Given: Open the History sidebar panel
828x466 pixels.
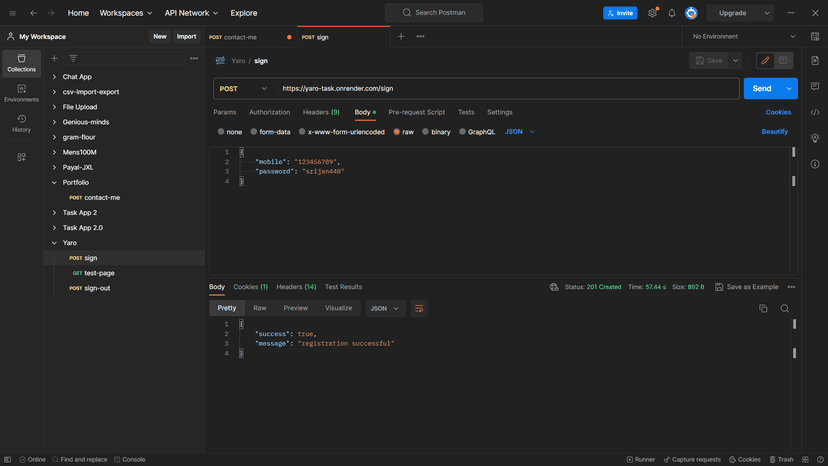Looking at the screenshot, I should pos(22,123).
